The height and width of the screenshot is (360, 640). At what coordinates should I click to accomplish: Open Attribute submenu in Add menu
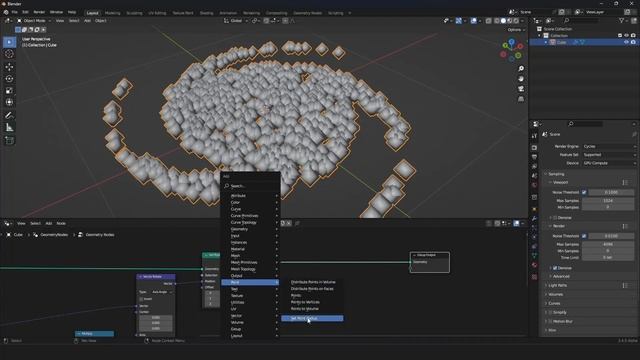tap(250, 196)
